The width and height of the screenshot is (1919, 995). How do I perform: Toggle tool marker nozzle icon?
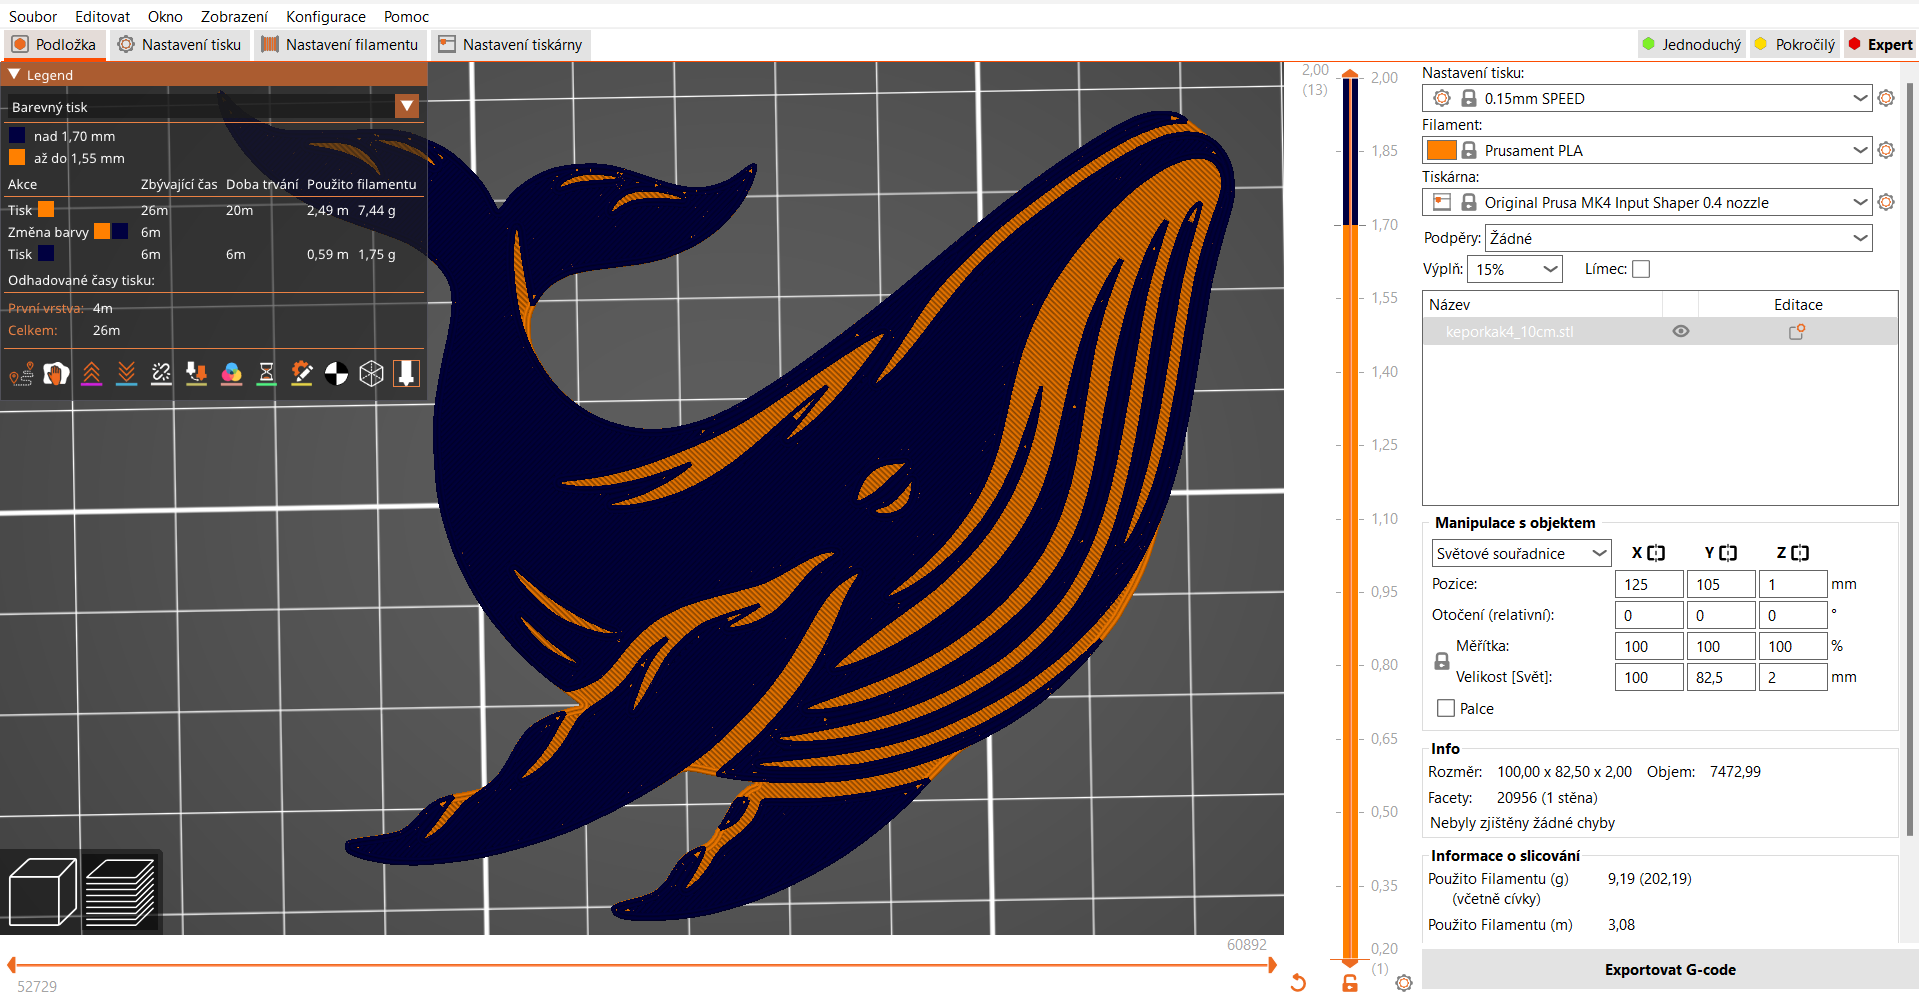406,374
